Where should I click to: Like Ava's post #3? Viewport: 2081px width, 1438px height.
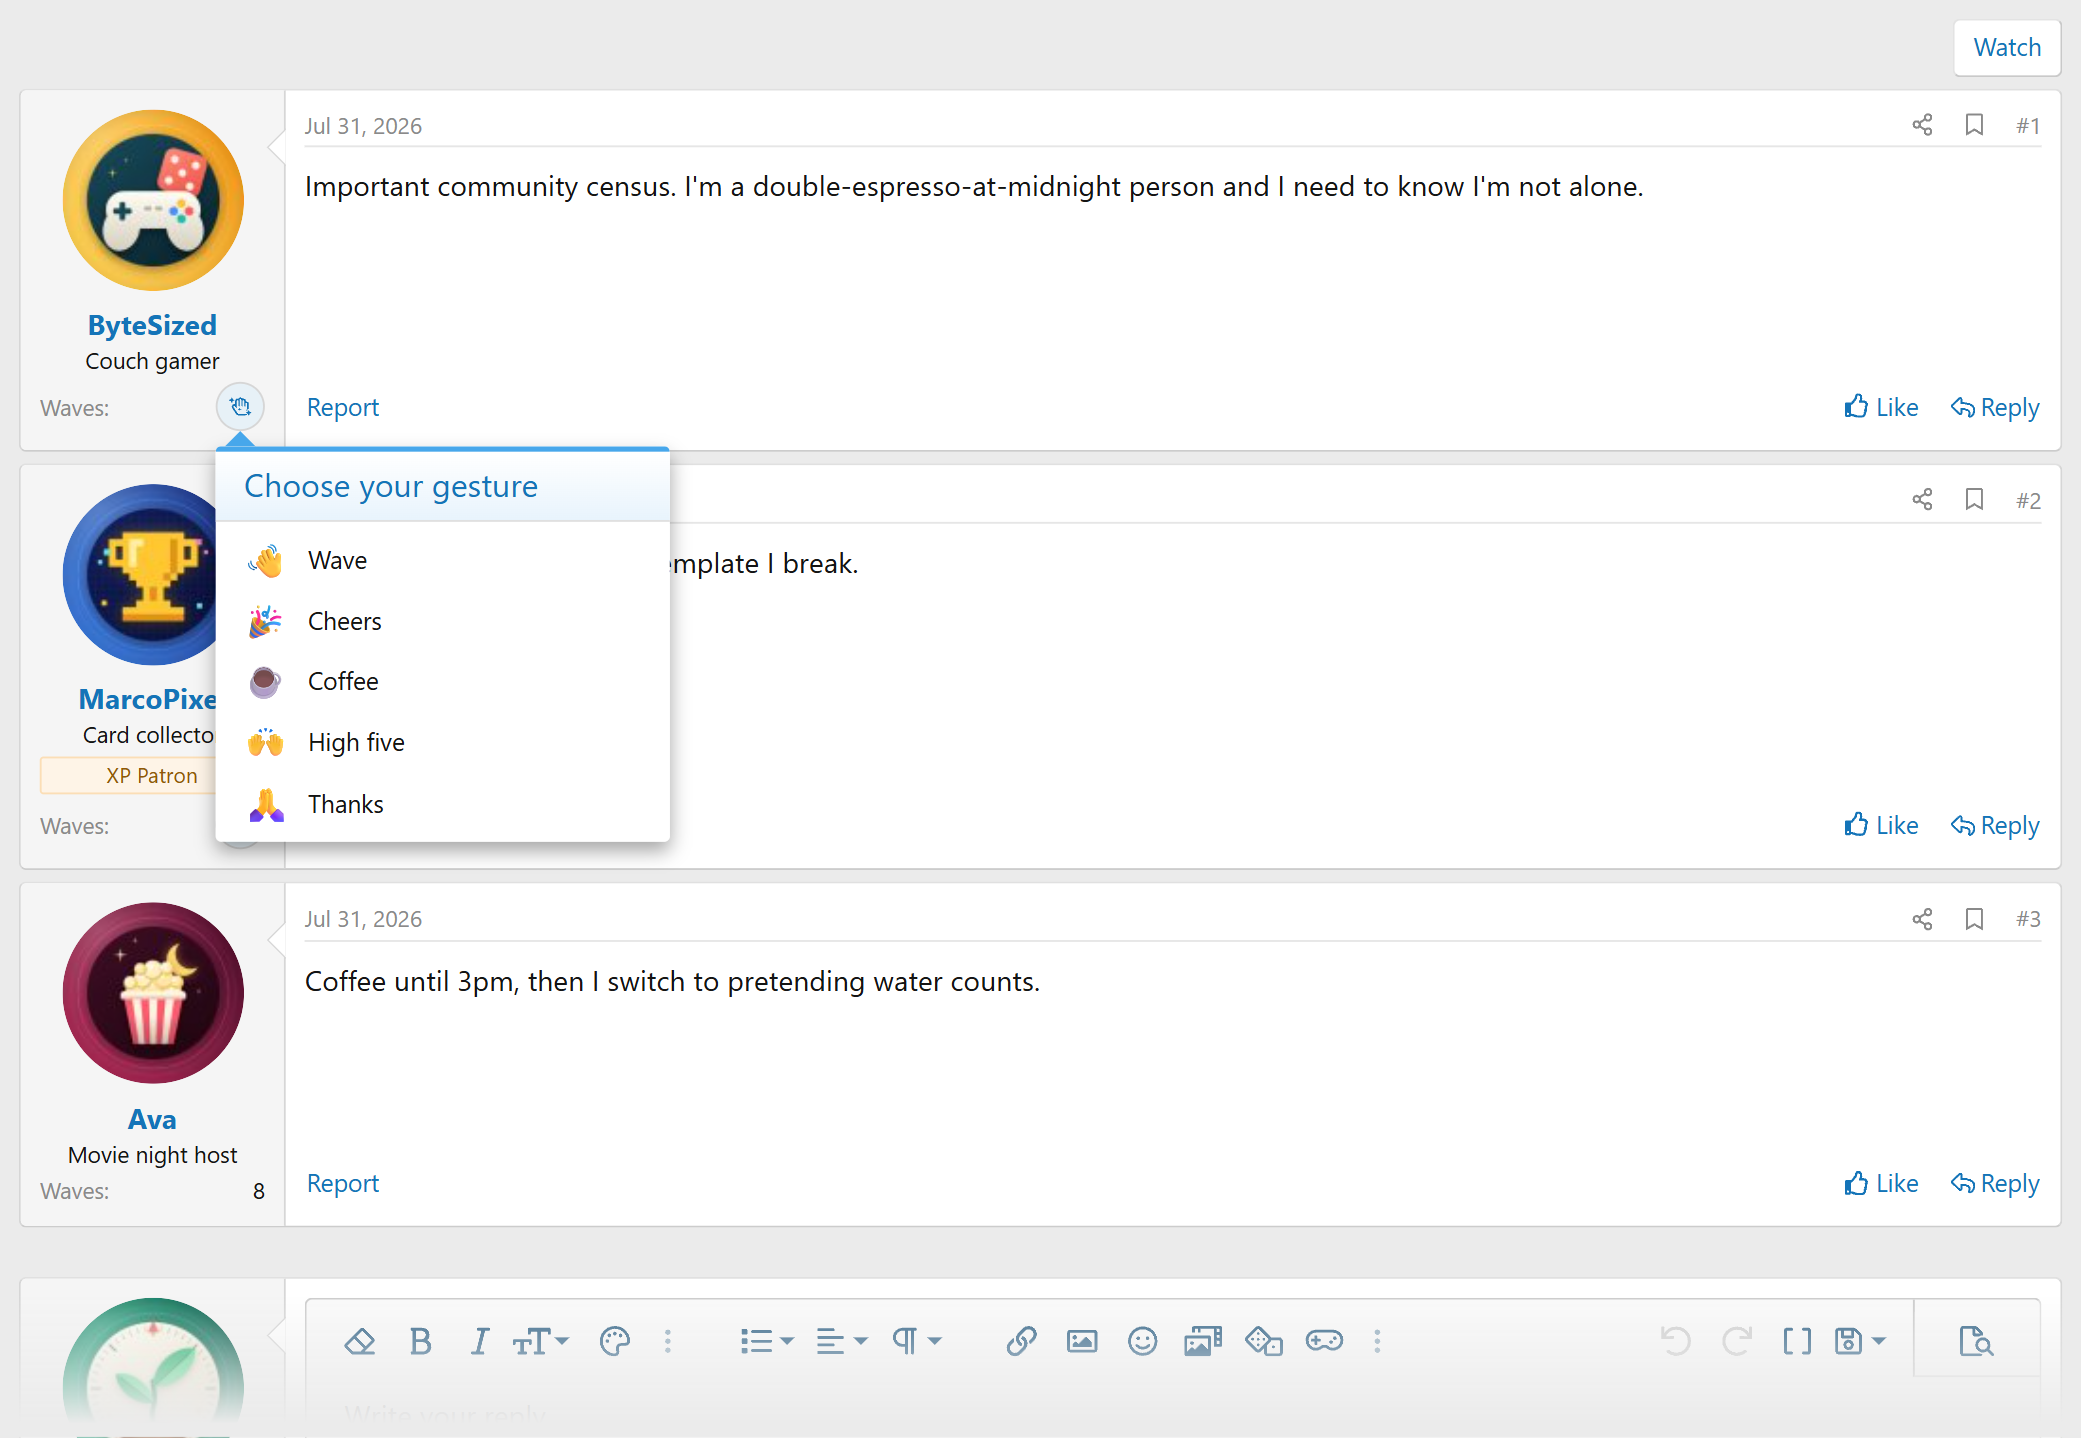click(1881, 1183)
